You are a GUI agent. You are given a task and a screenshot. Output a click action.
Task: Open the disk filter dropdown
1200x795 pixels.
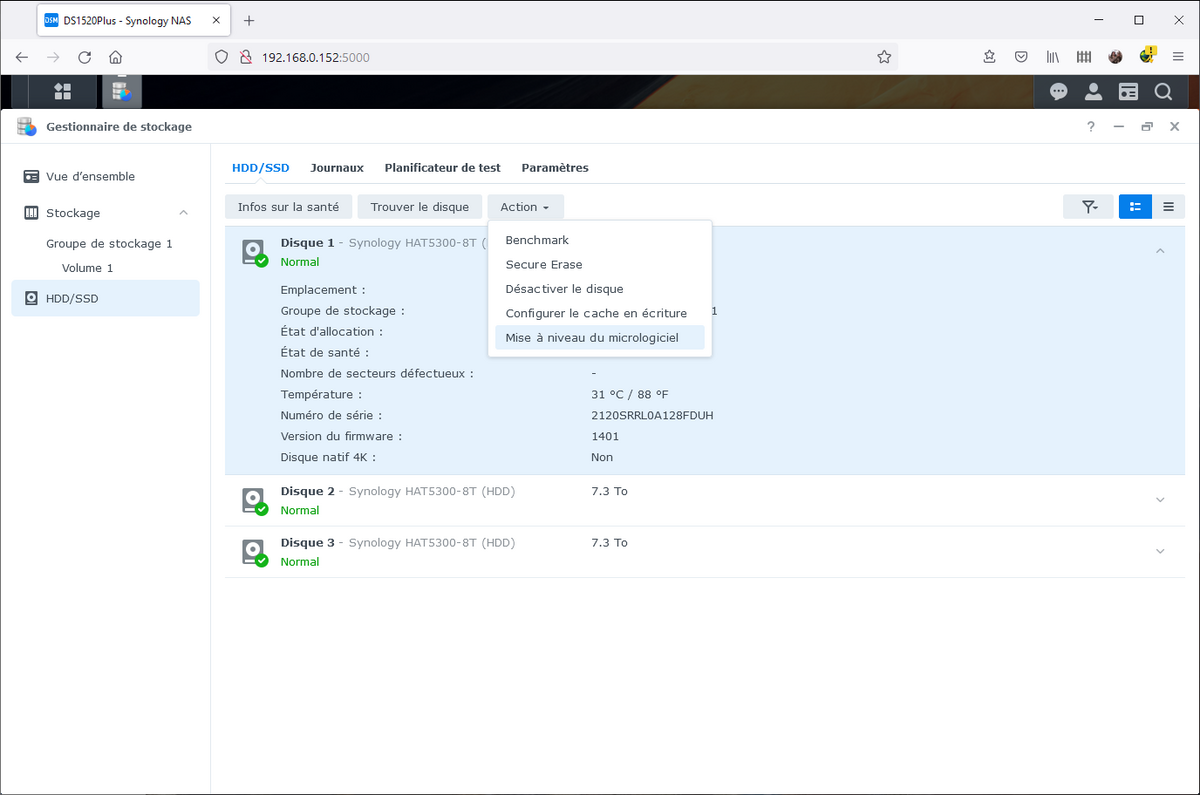(x=1089, y=207)
